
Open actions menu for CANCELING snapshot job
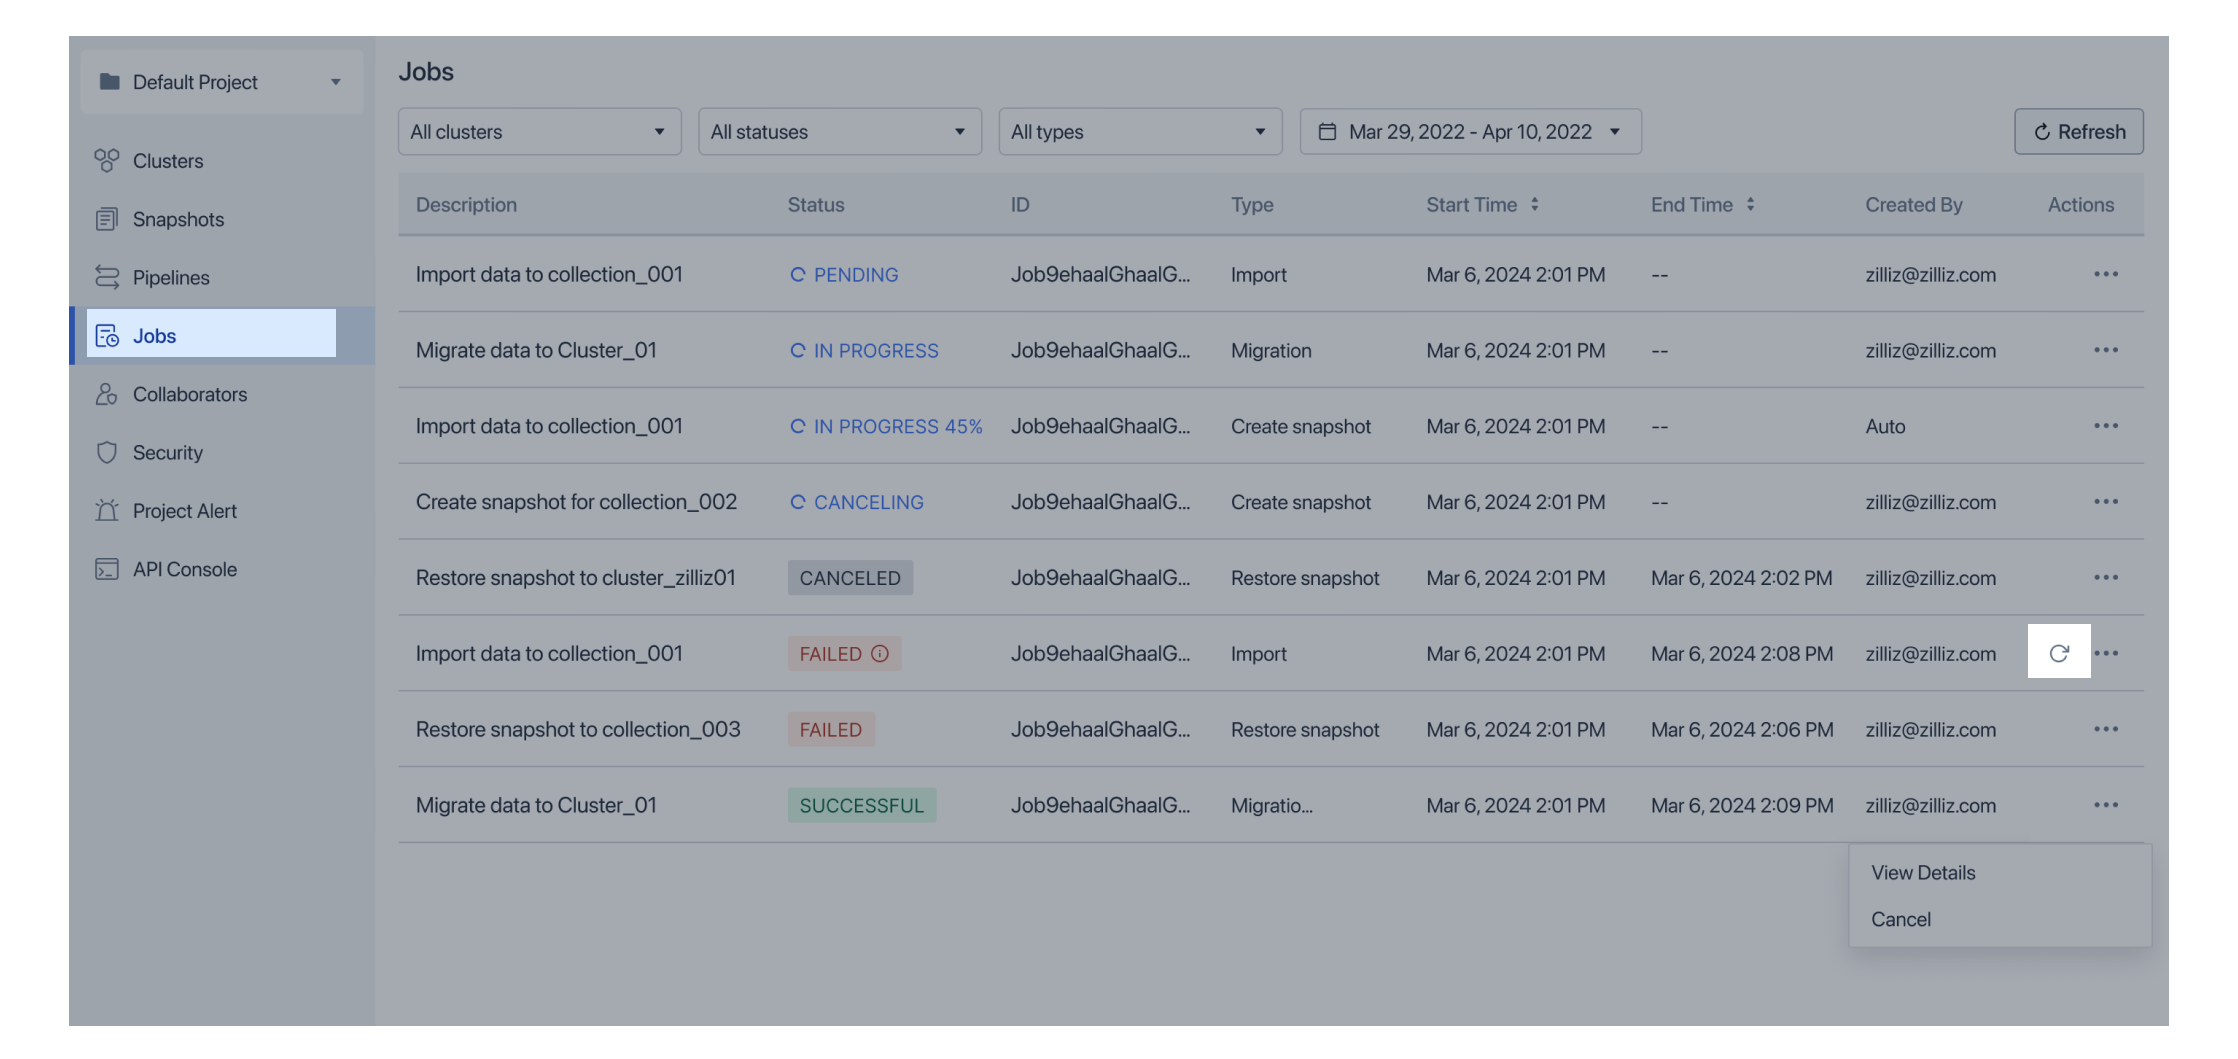click(x=2106, y=502)
